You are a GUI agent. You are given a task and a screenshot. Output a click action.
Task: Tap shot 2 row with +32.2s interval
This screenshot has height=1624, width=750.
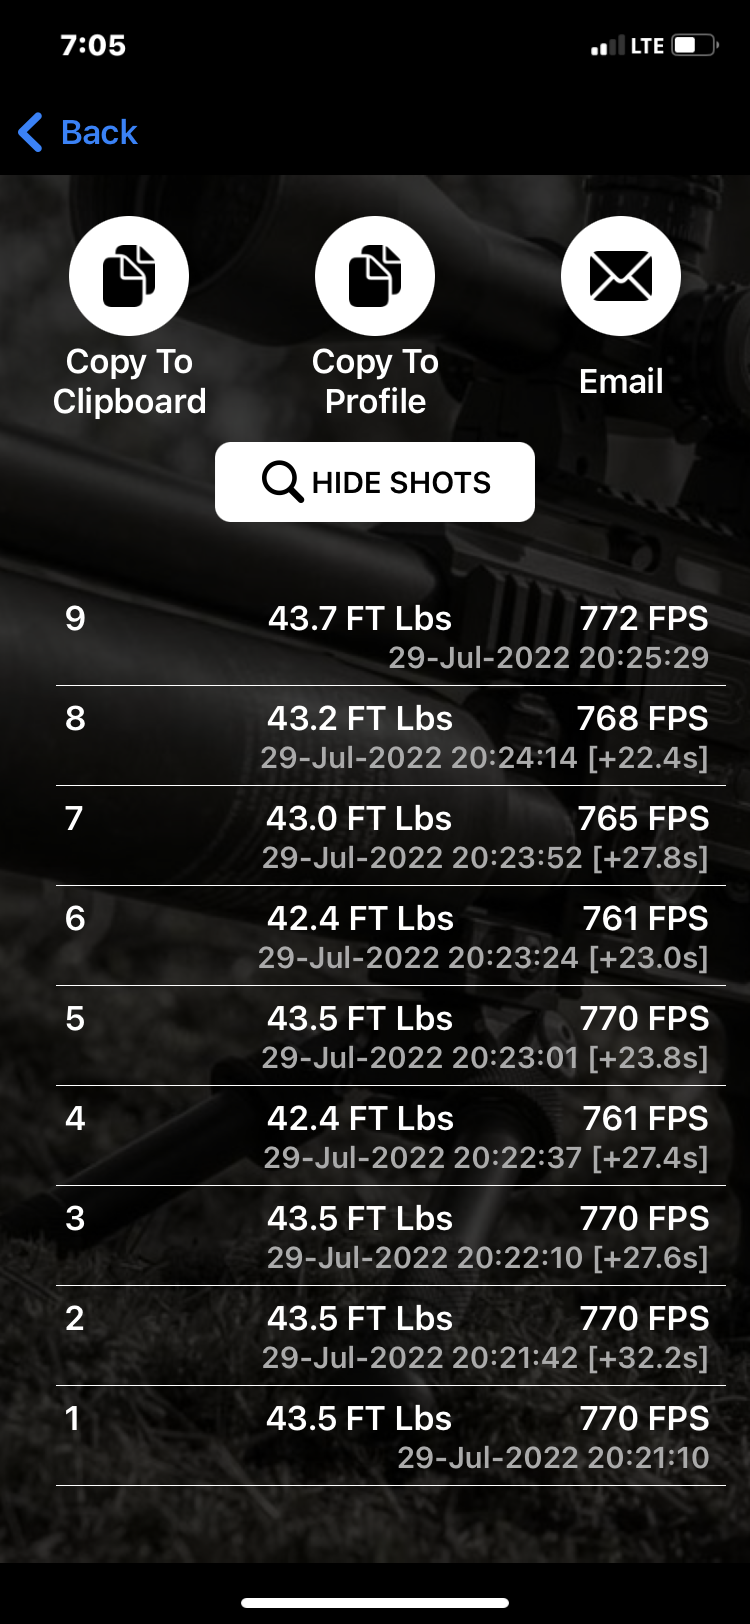390,1336
